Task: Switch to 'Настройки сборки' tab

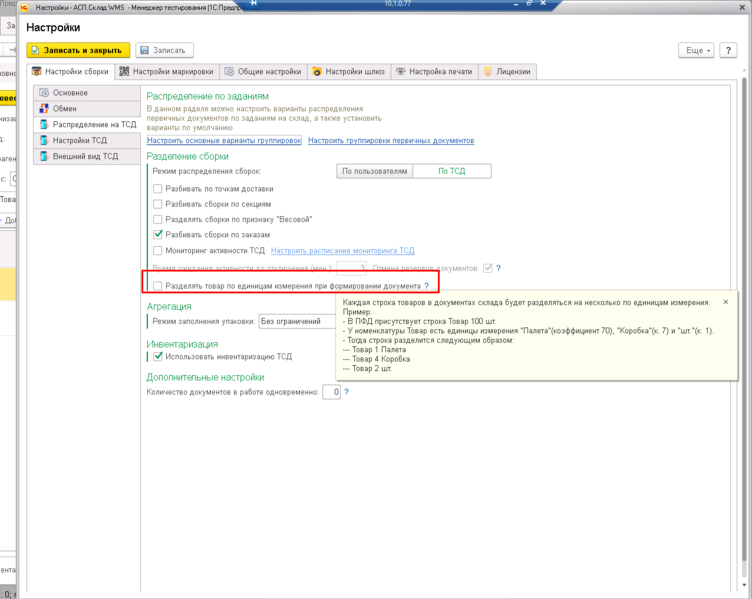Action: [70, 71]
